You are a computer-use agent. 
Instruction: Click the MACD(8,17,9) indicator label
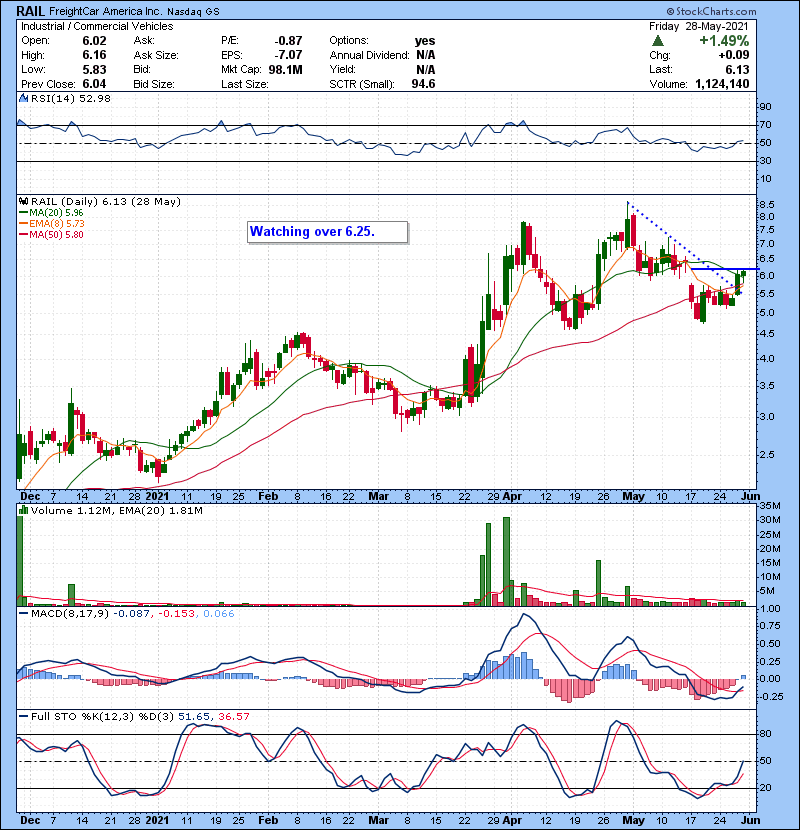coord(70,614)
